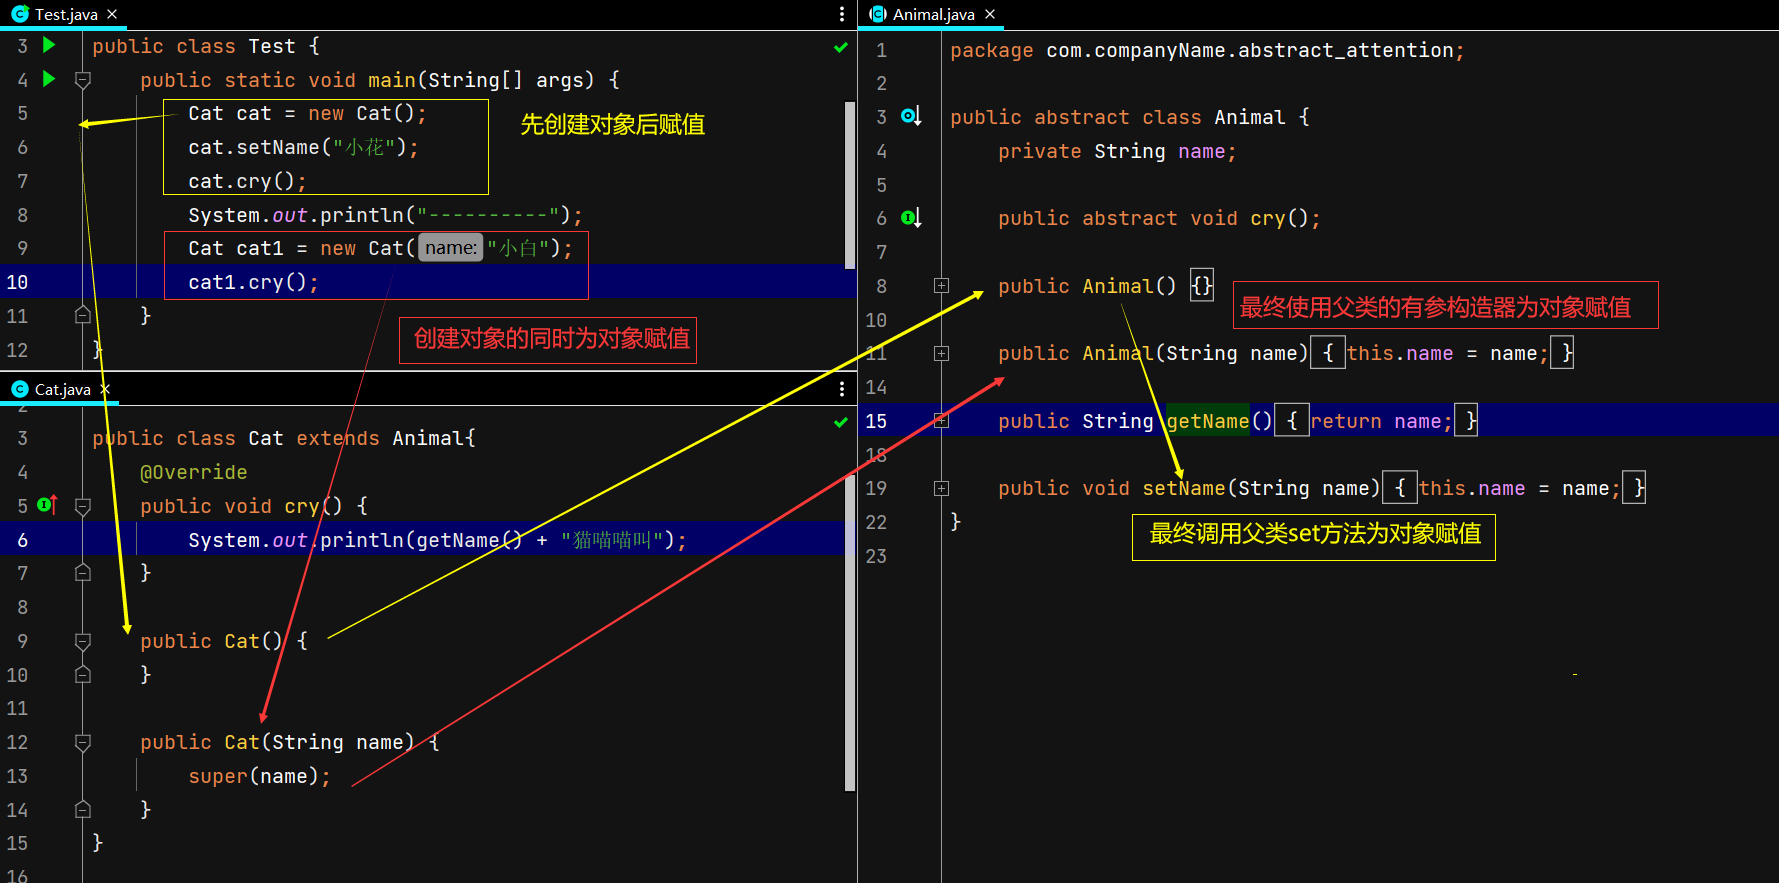Expand the folded Animal(String name) constructor

941,353
